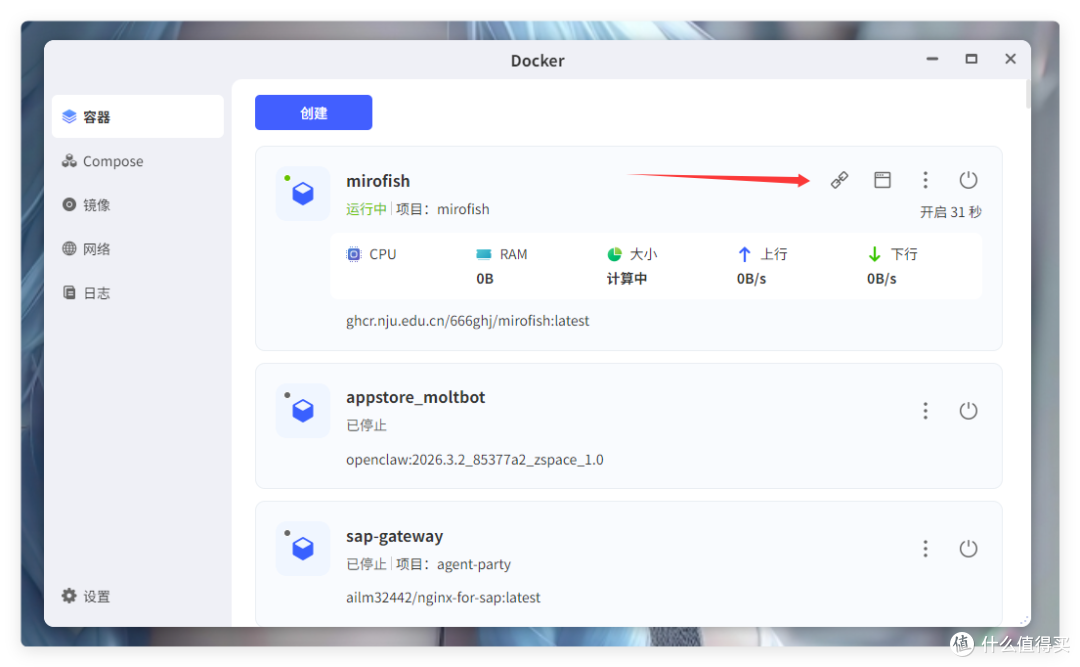Click the appstore_moltbot container cube icon

click(x=303, y=411)
